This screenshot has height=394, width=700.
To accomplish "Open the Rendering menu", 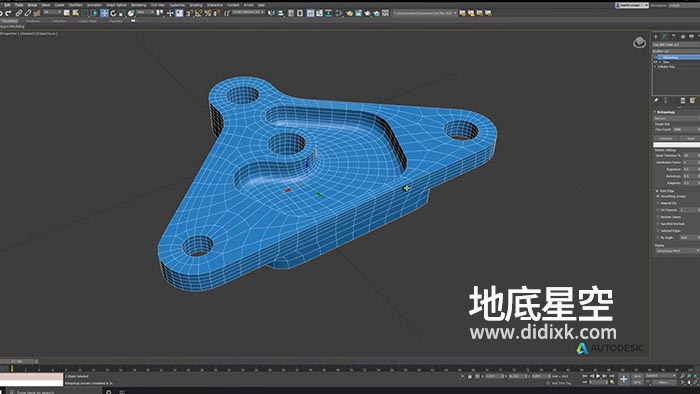I will point(139,5).
